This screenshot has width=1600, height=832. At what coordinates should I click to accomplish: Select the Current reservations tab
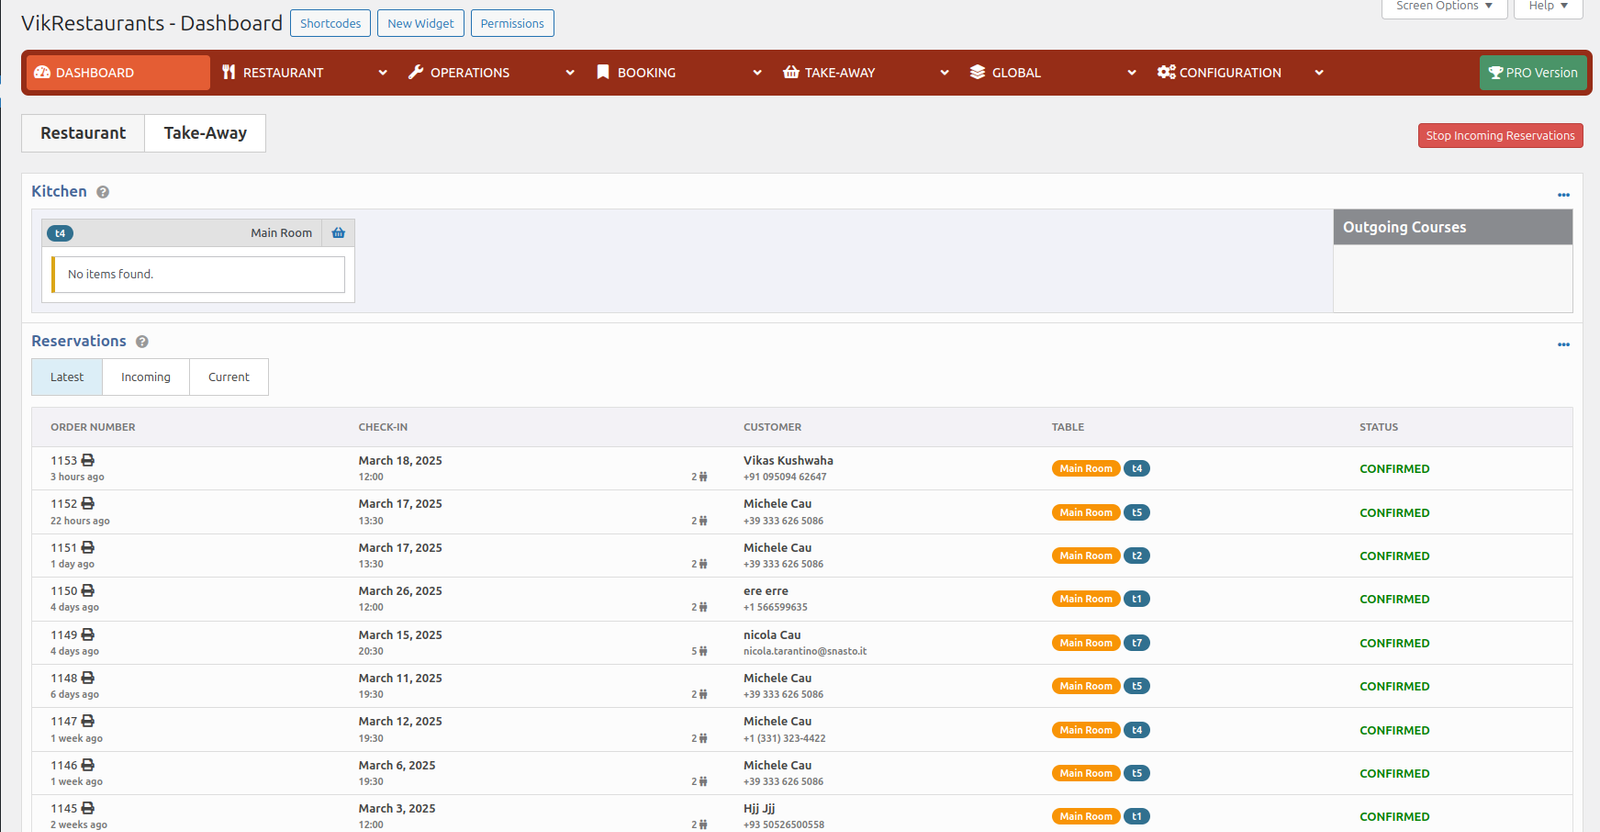pyautogui.click(x=229, y=377)
